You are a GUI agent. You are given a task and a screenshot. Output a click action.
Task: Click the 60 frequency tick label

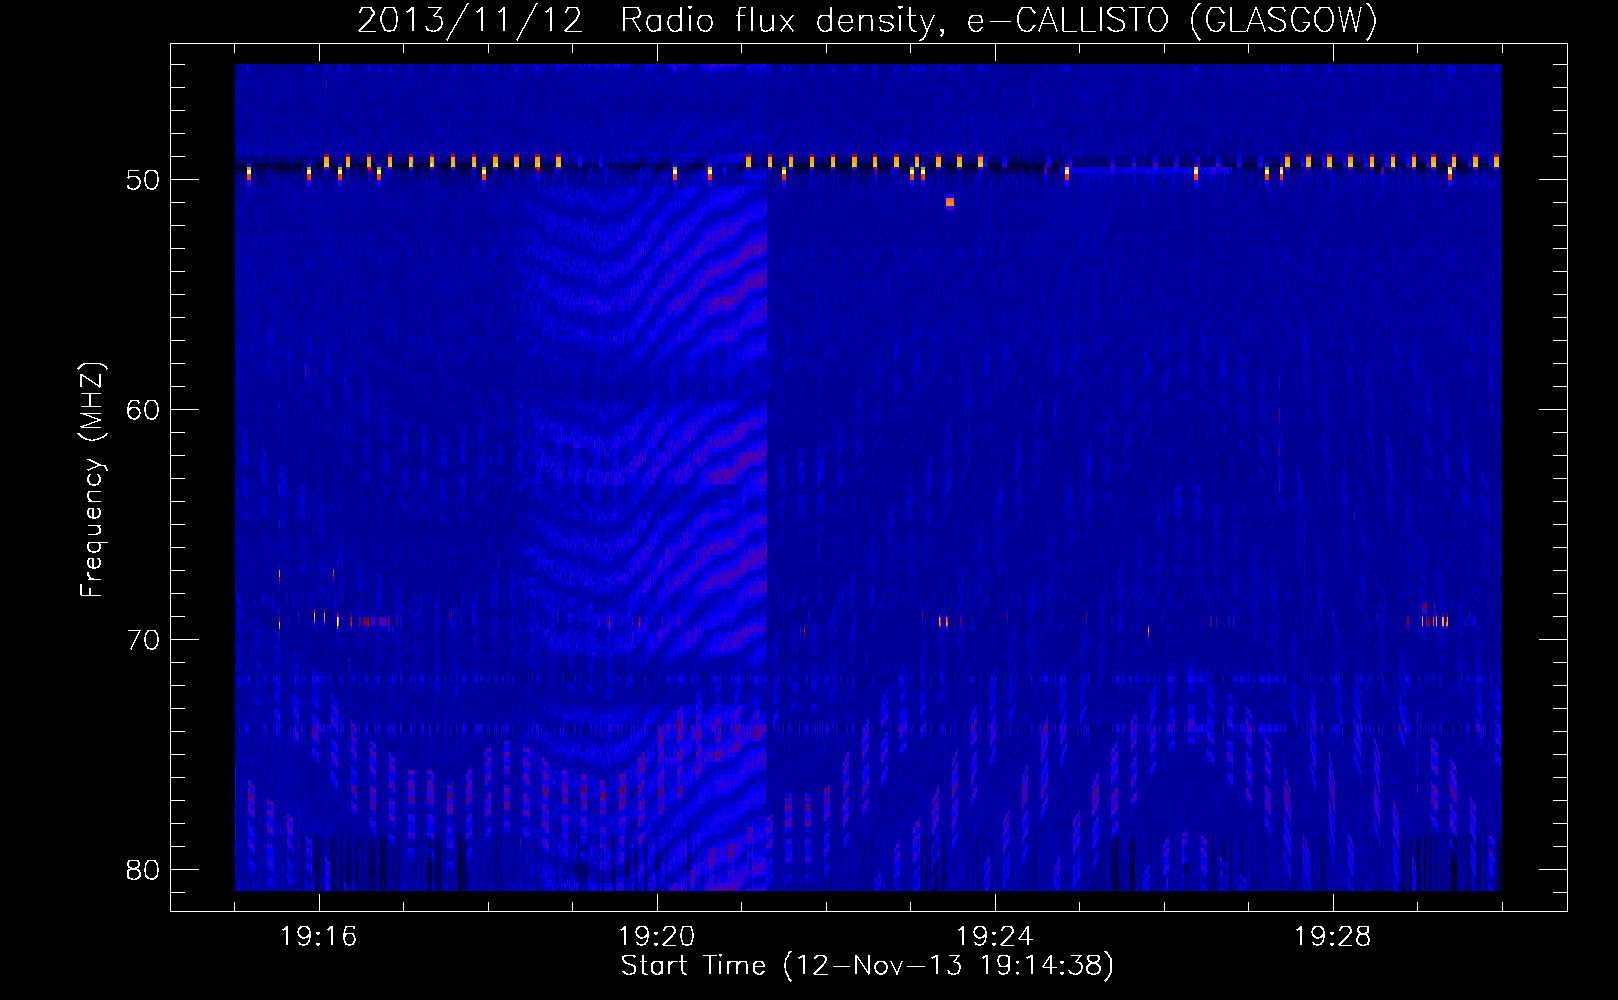(x=143, y=410)
